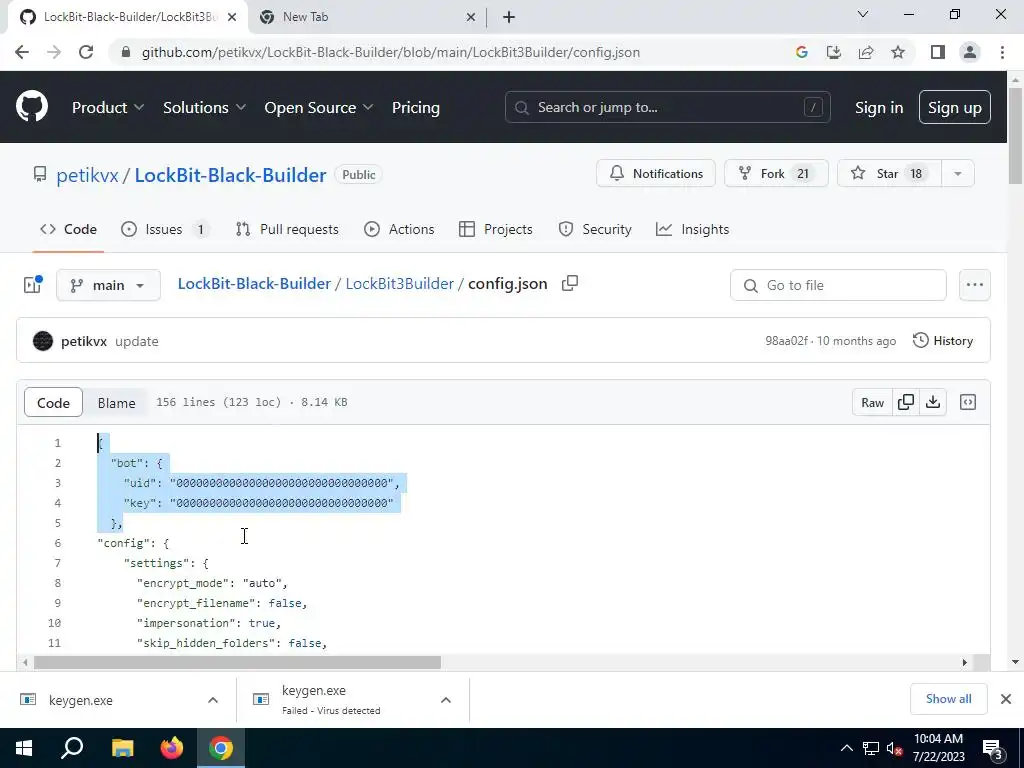Open the Code repository tab
The image size is (1024, 768).
tap(68, 229)
